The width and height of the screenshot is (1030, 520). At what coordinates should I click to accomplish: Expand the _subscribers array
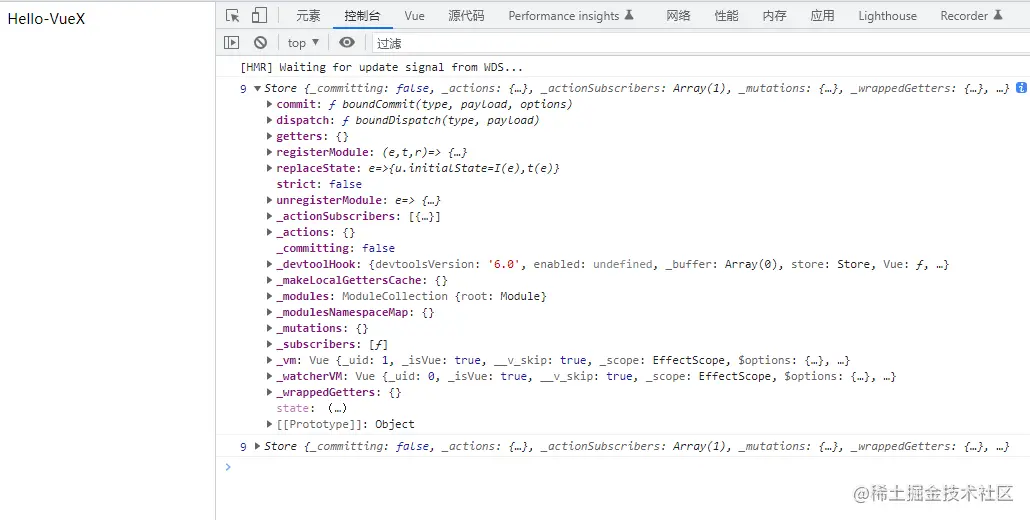tap(269, 344)
